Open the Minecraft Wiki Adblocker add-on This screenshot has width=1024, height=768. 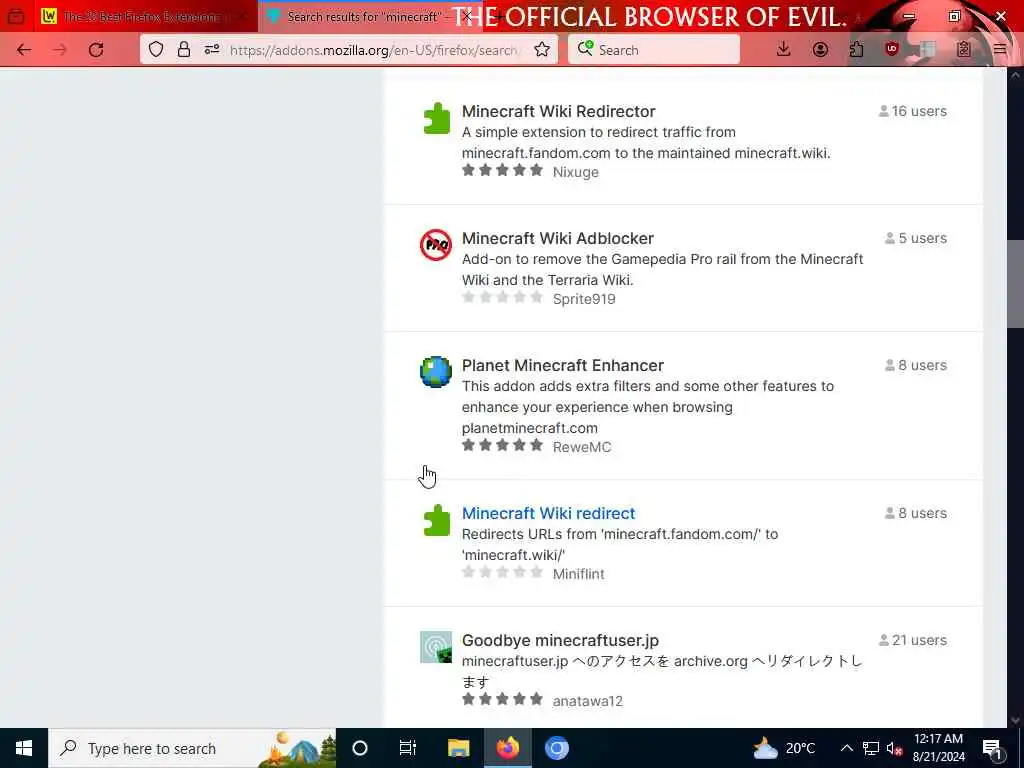558,238
